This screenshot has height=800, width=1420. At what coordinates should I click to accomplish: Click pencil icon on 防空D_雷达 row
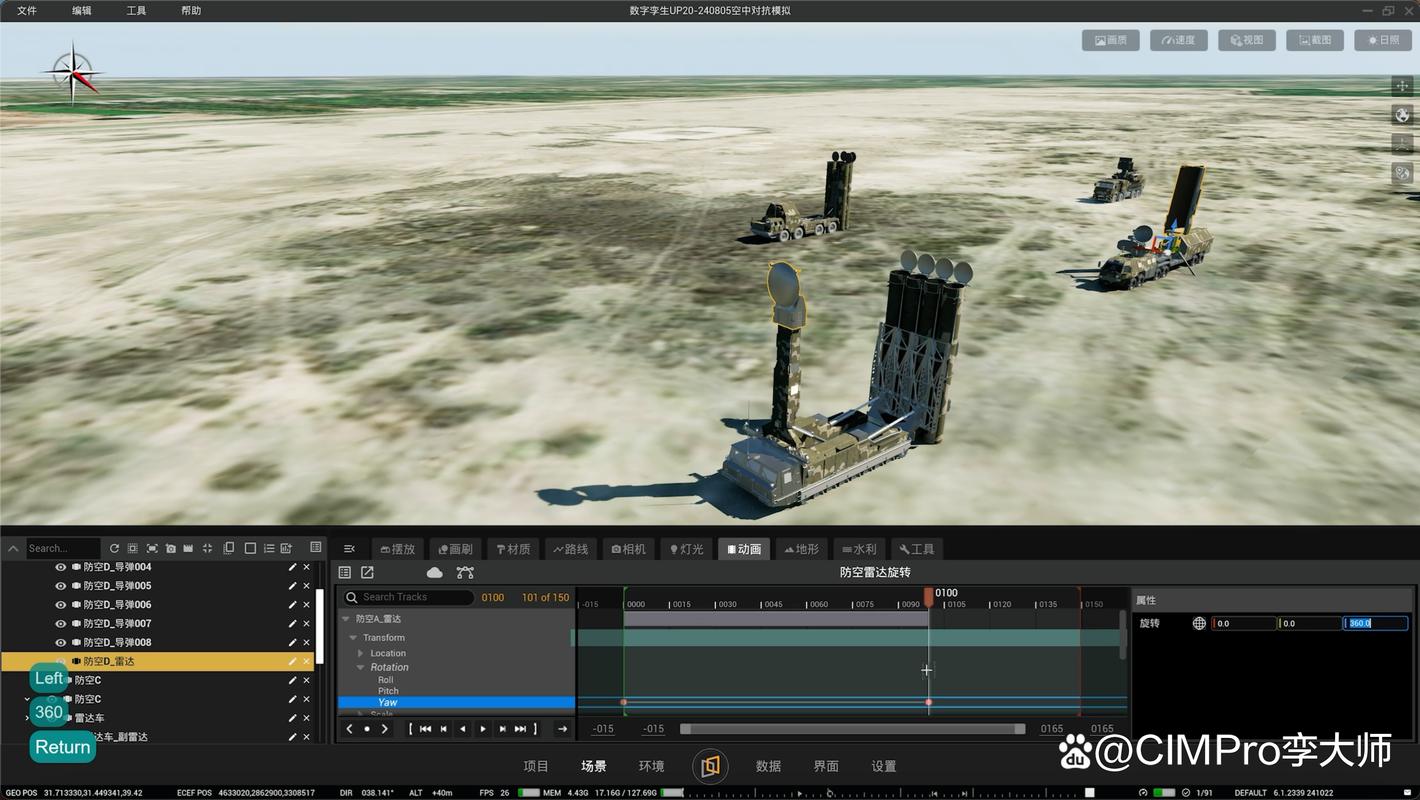pyautogui.click(x=292, y=661)
